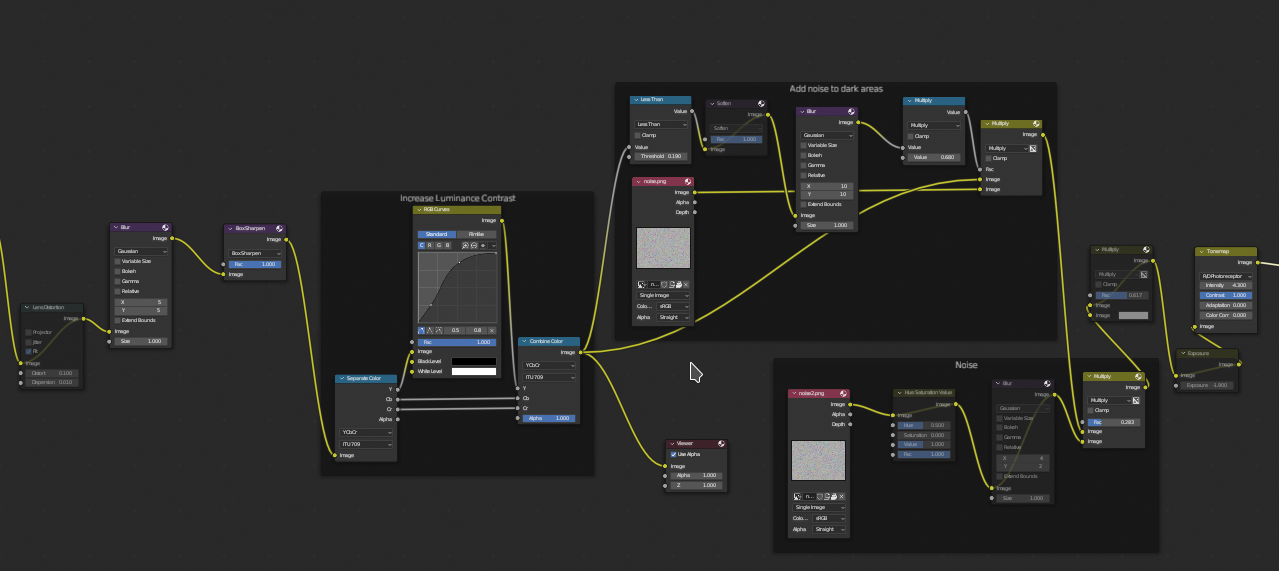The width and height of the screenshot is (1279, 571).
Task: Click the fake user shield icon in noise.png node
Action: coord(663,284)
